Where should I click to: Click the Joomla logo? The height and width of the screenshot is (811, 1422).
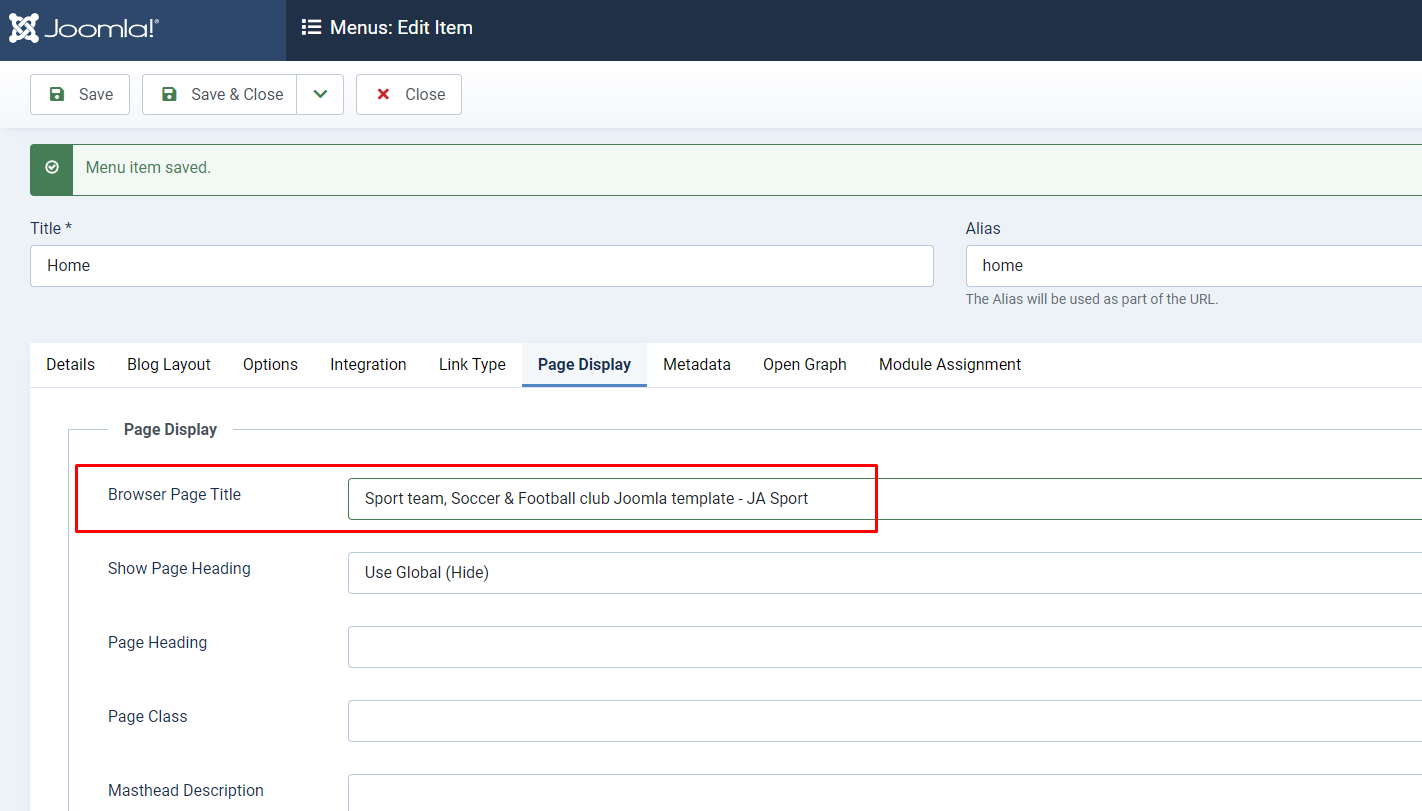tap(84, 29)
